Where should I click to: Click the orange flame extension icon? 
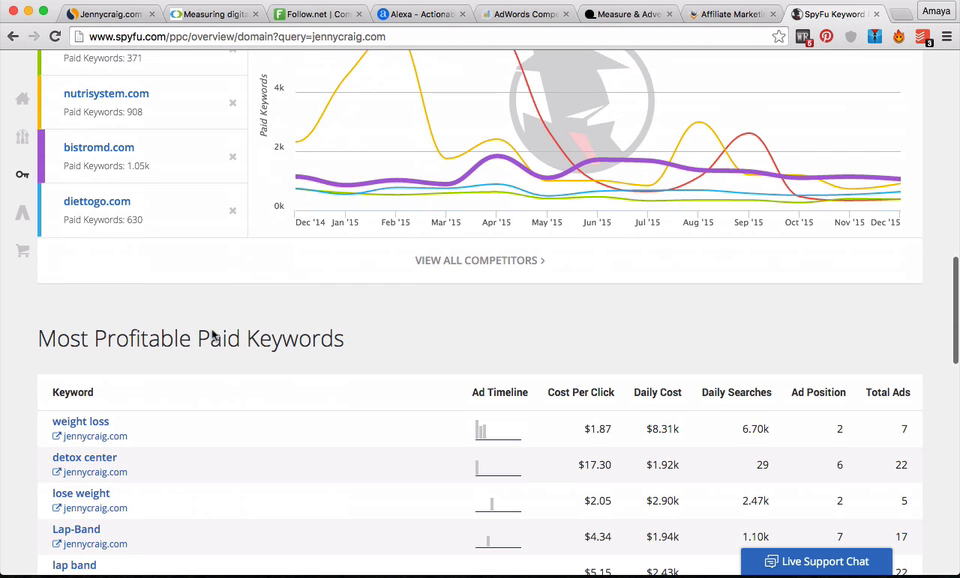coord(899,37)
